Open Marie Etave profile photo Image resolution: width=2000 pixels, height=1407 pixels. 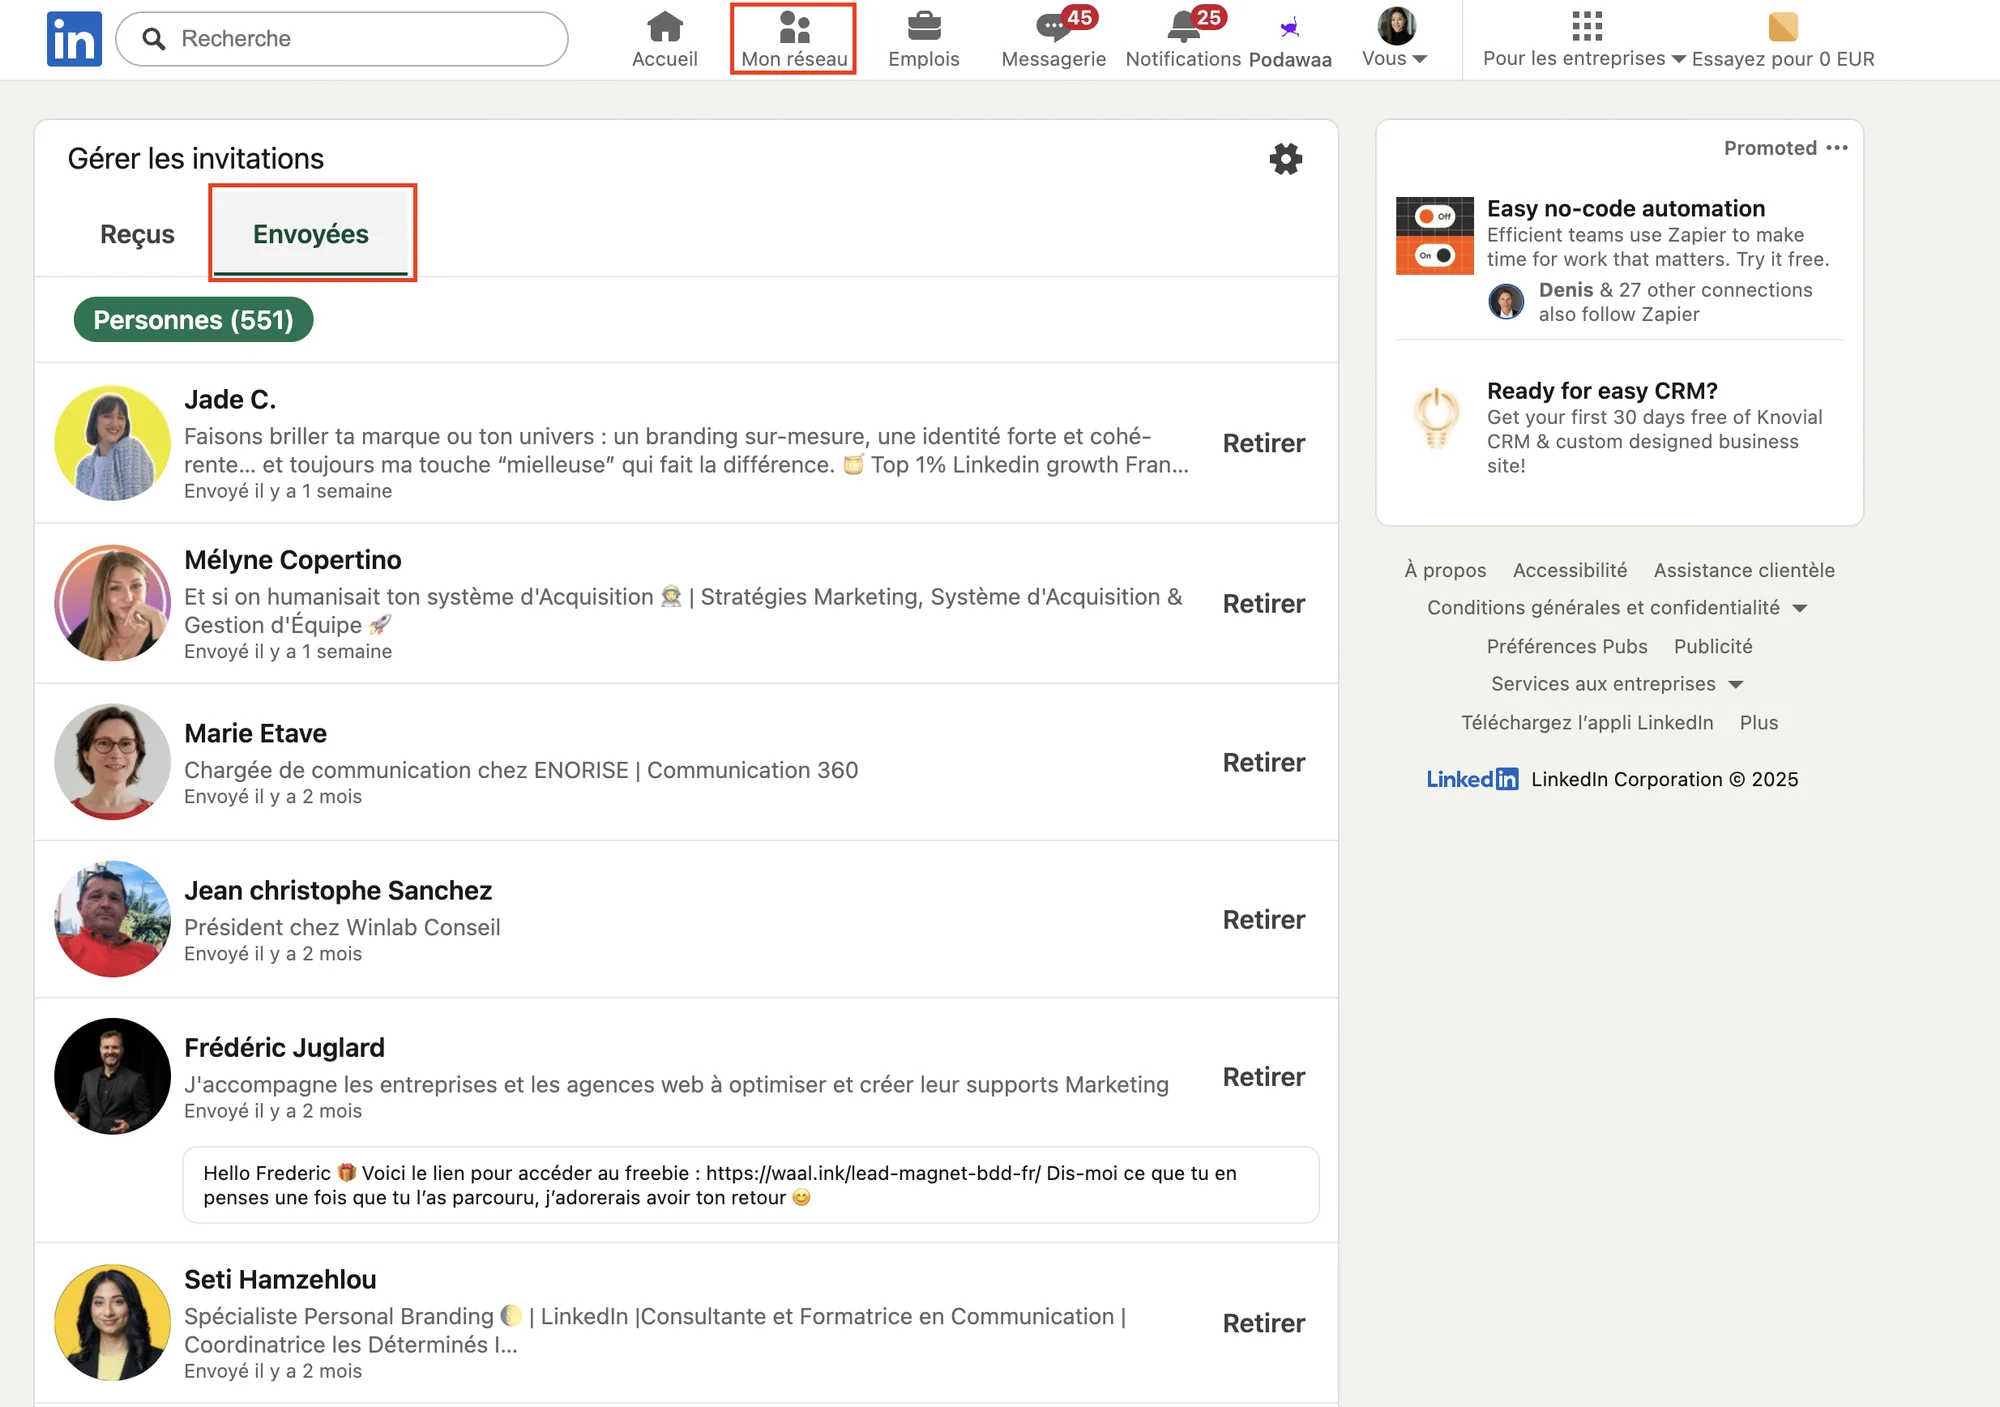pos(112,762)
